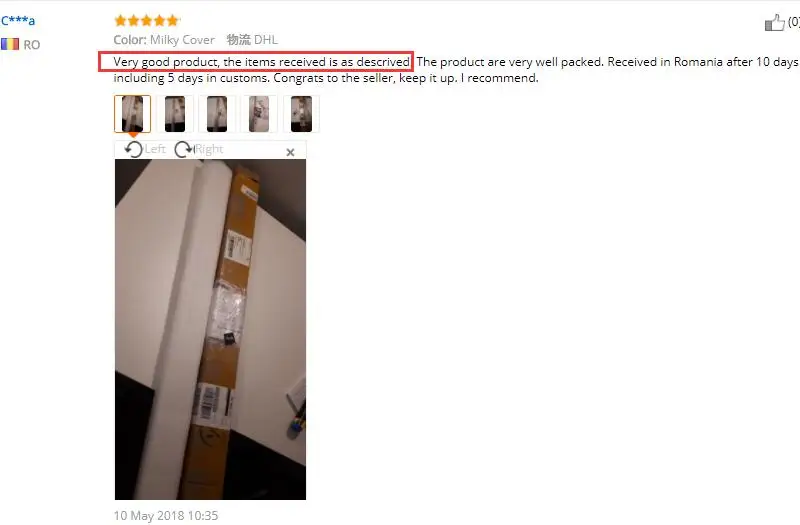Image resolution: width=800 pixels, height=525 pixels.
Task: Select the second review photo thumbnail
Action: 175,114
